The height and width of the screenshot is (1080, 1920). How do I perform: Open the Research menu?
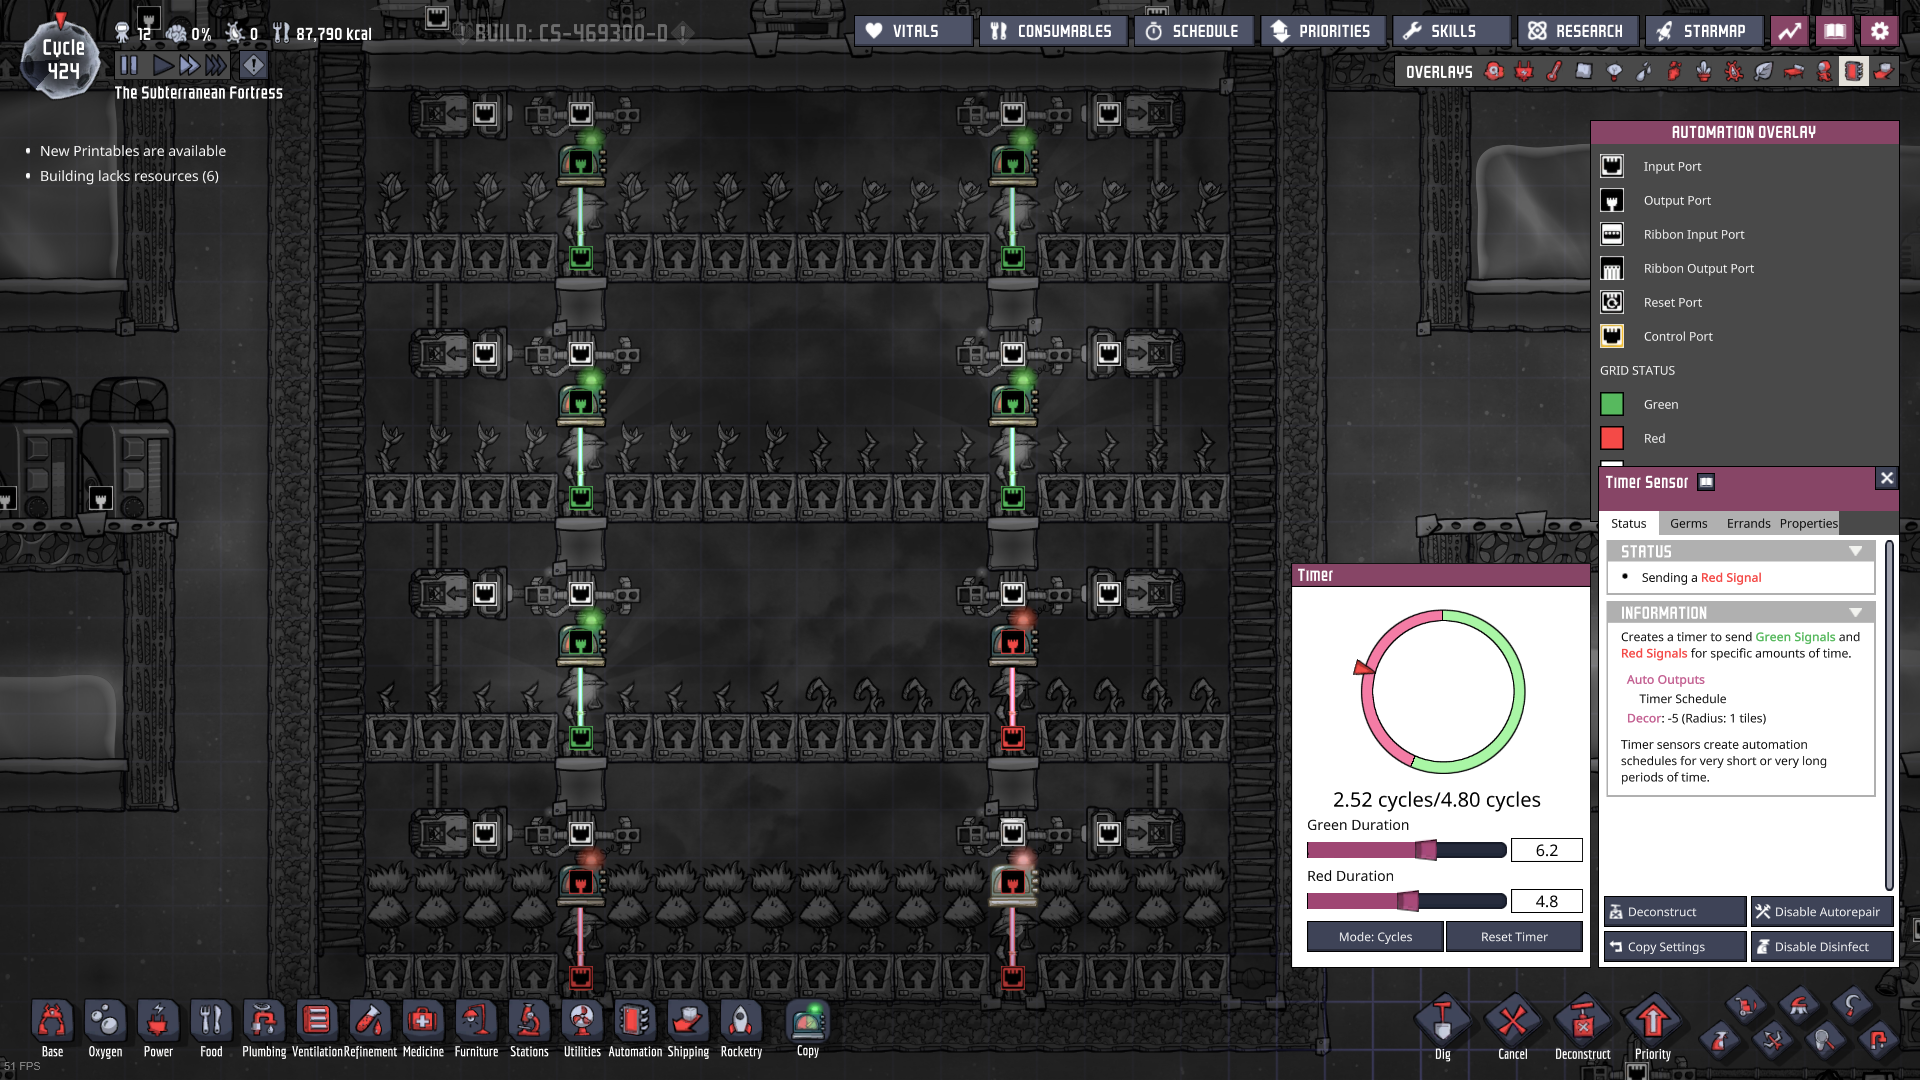[x=1577, y=32]
